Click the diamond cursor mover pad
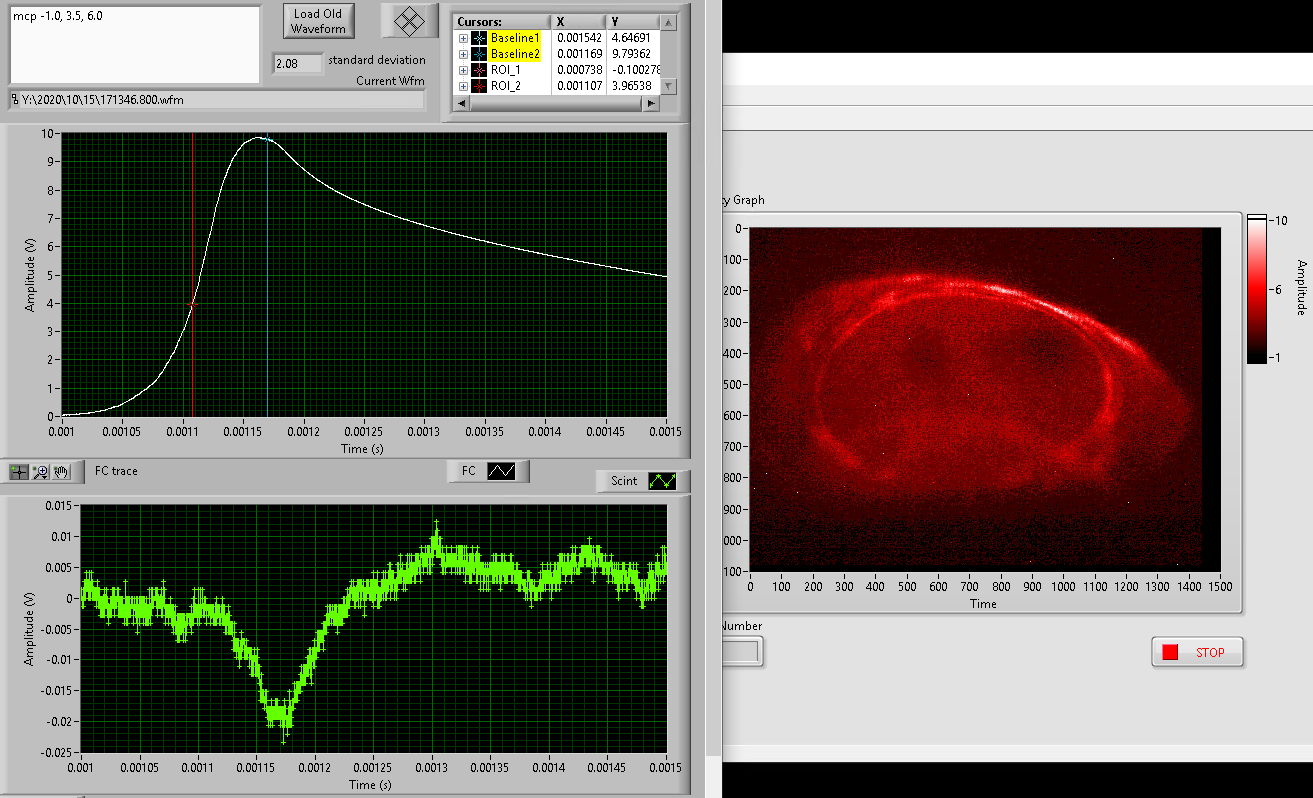This screenshot has height=798, width=1313. (410, 21)
